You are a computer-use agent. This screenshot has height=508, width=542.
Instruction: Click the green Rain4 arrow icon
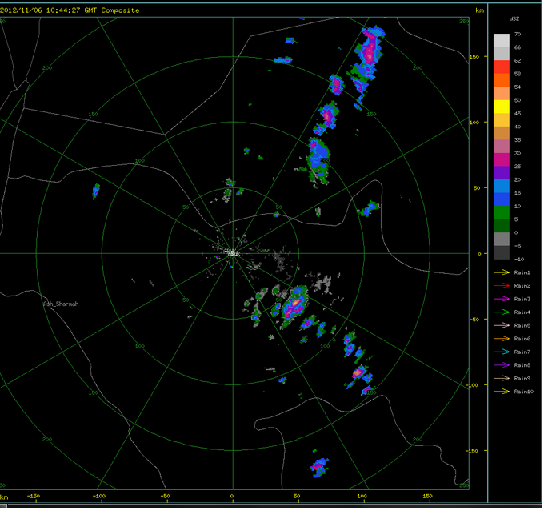502,312
